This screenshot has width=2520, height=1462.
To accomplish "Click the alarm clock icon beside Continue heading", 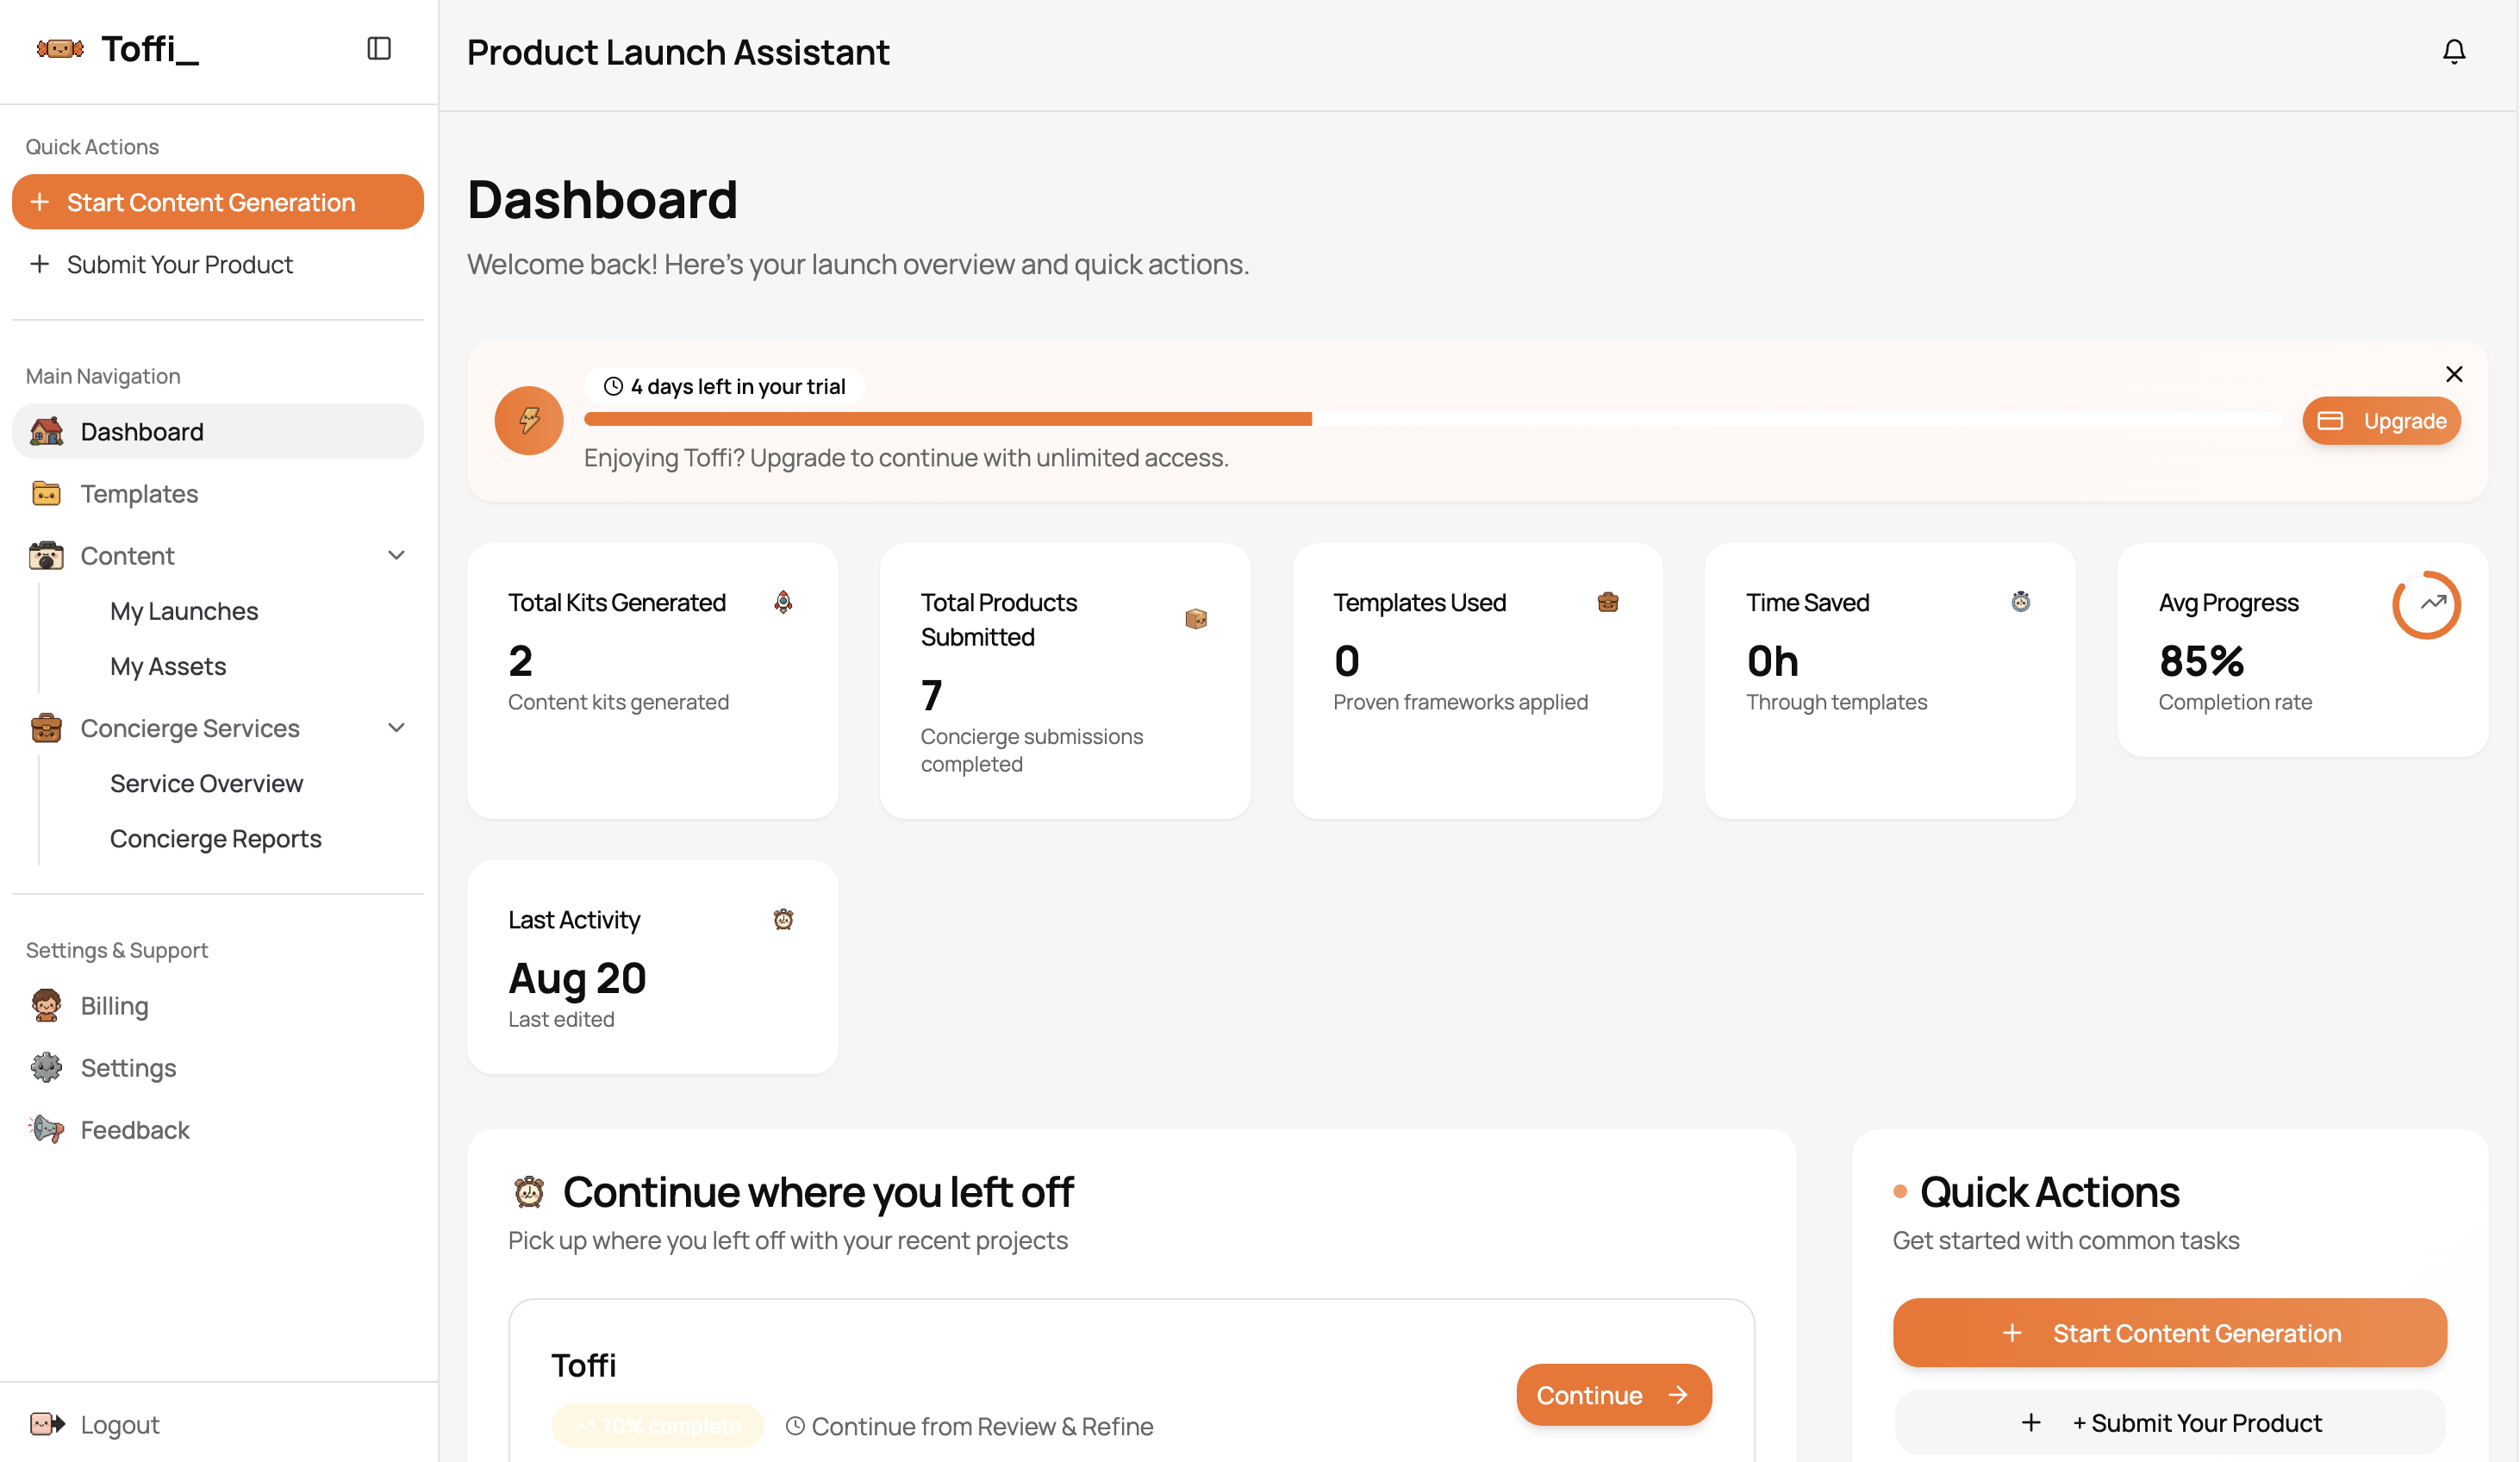I will (529, 1192).
